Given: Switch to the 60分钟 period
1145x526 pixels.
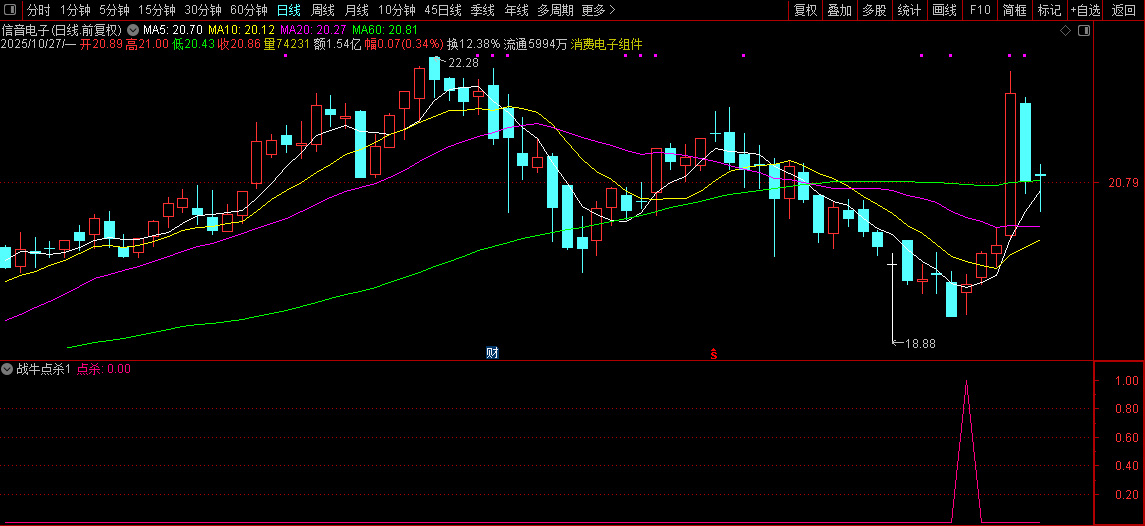Looking at the screenshot, I should coord(248,10).
